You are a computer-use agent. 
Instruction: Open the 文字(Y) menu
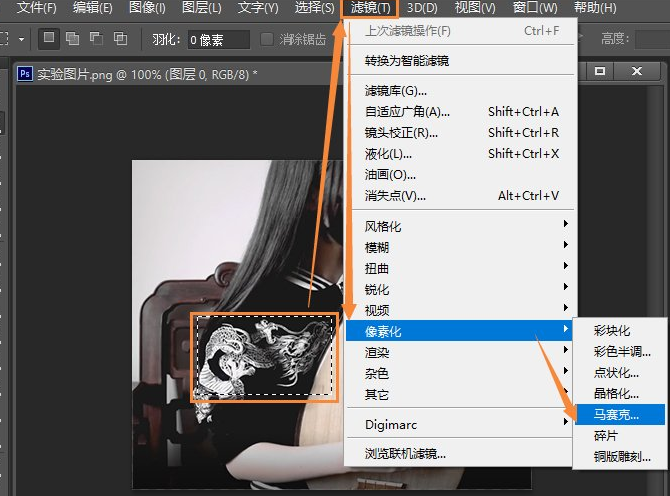258,7
